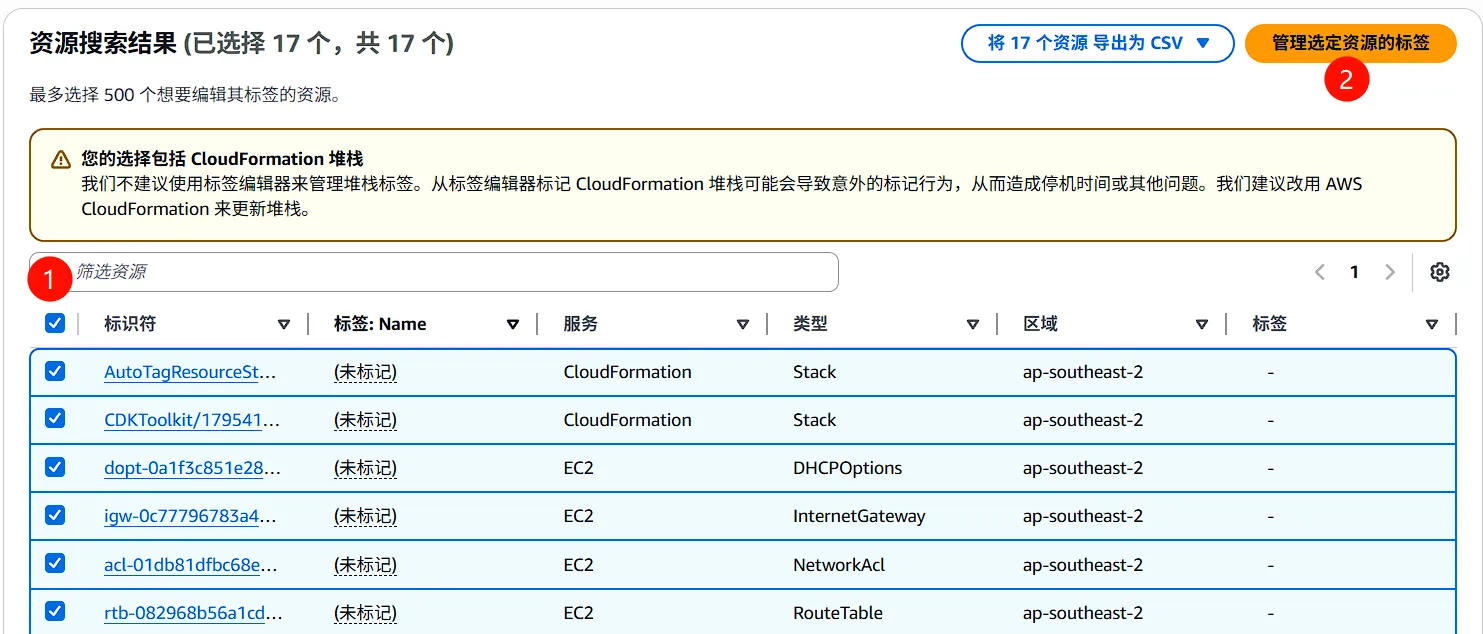The height and width of the screenshot is (634, 1483).
Task: Click the 筛选资源 filter input field
Action: click(450, 272)
